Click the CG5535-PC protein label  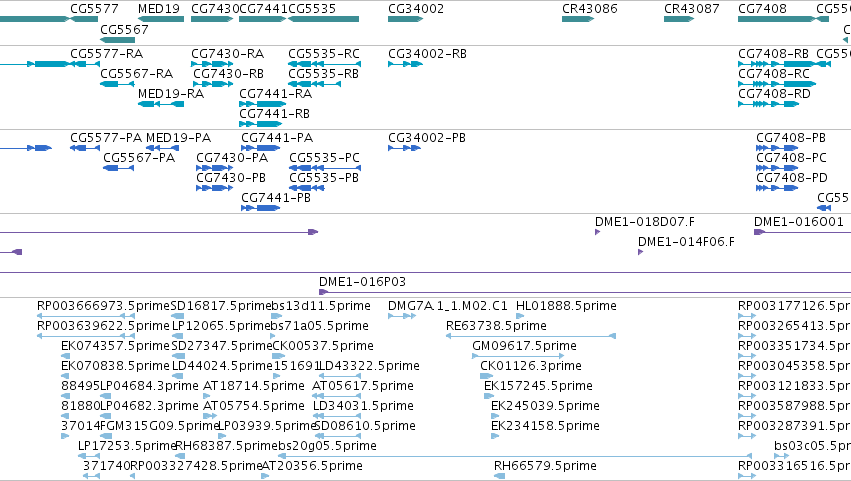(325, 157)
